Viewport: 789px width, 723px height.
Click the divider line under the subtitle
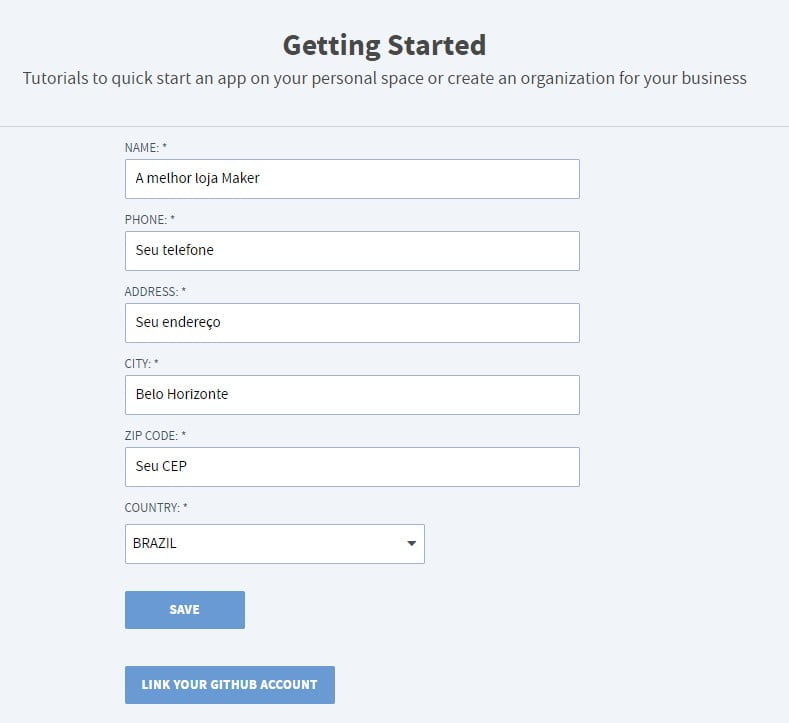394,126
